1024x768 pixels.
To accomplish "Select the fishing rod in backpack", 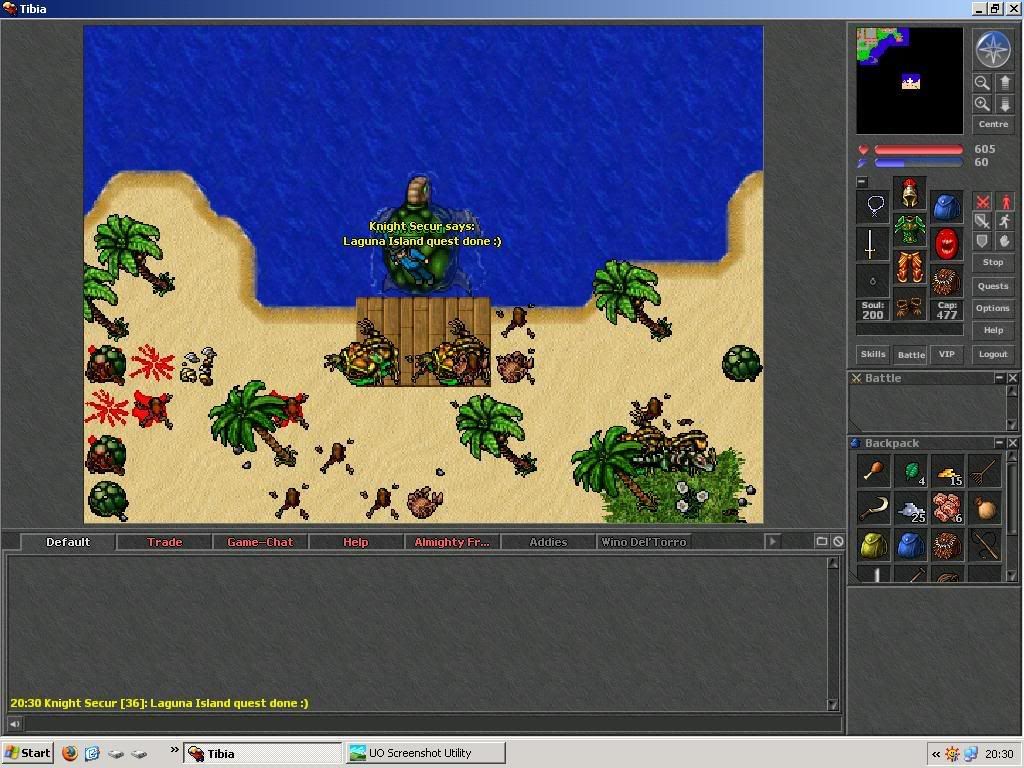I will click(984, 545).
